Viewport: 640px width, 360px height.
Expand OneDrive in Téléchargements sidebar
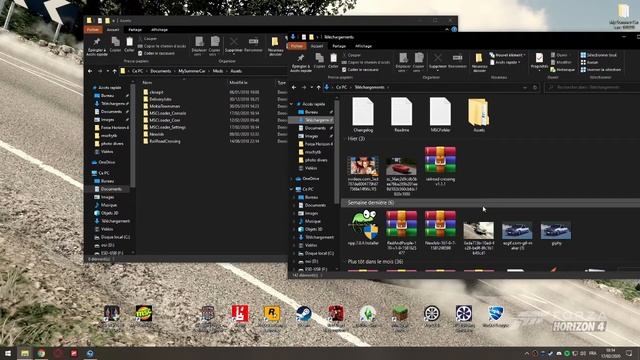tap(292, 179)
